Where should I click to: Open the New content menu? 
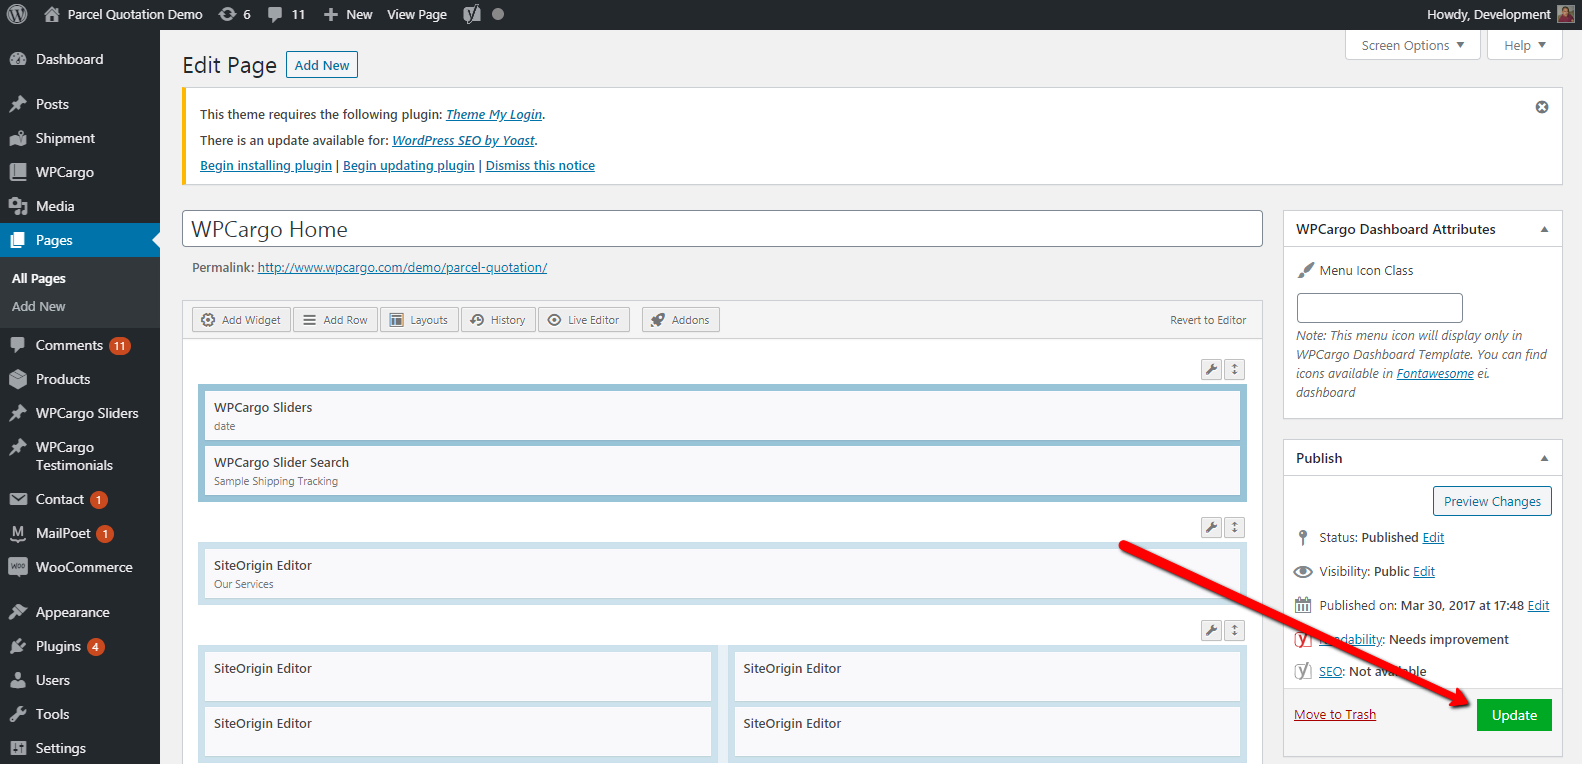348,14
